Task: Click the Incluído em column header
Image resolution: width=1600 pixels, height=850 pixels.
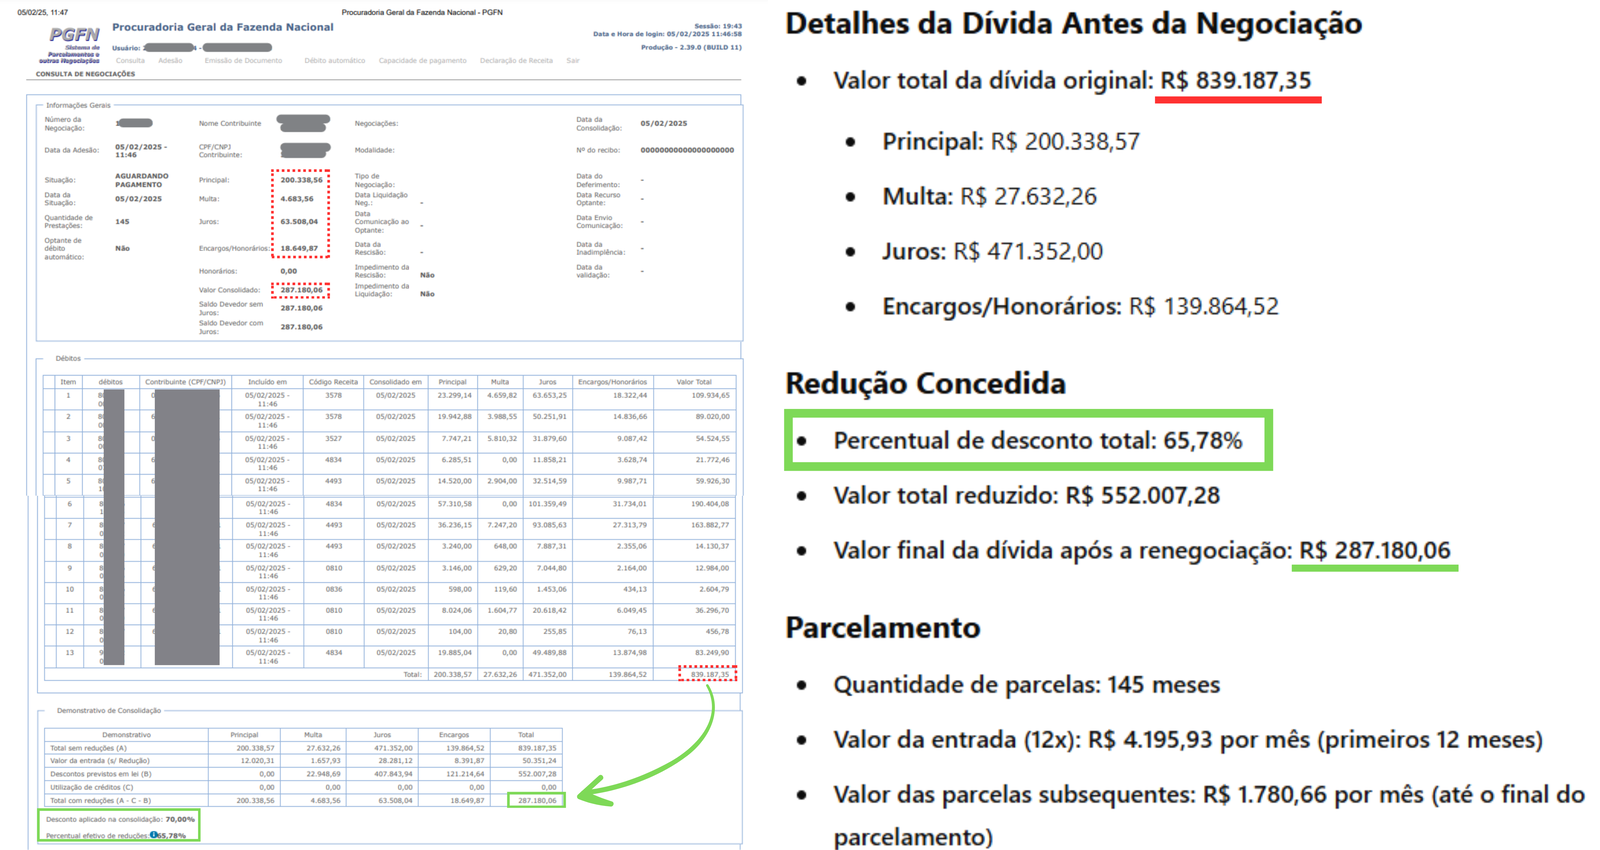Action: click(x=267, y=382)
